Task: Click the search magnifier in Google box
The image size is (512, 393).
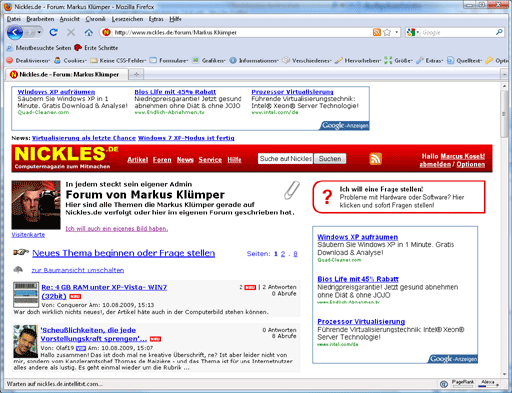Action: tap(499, 32)
